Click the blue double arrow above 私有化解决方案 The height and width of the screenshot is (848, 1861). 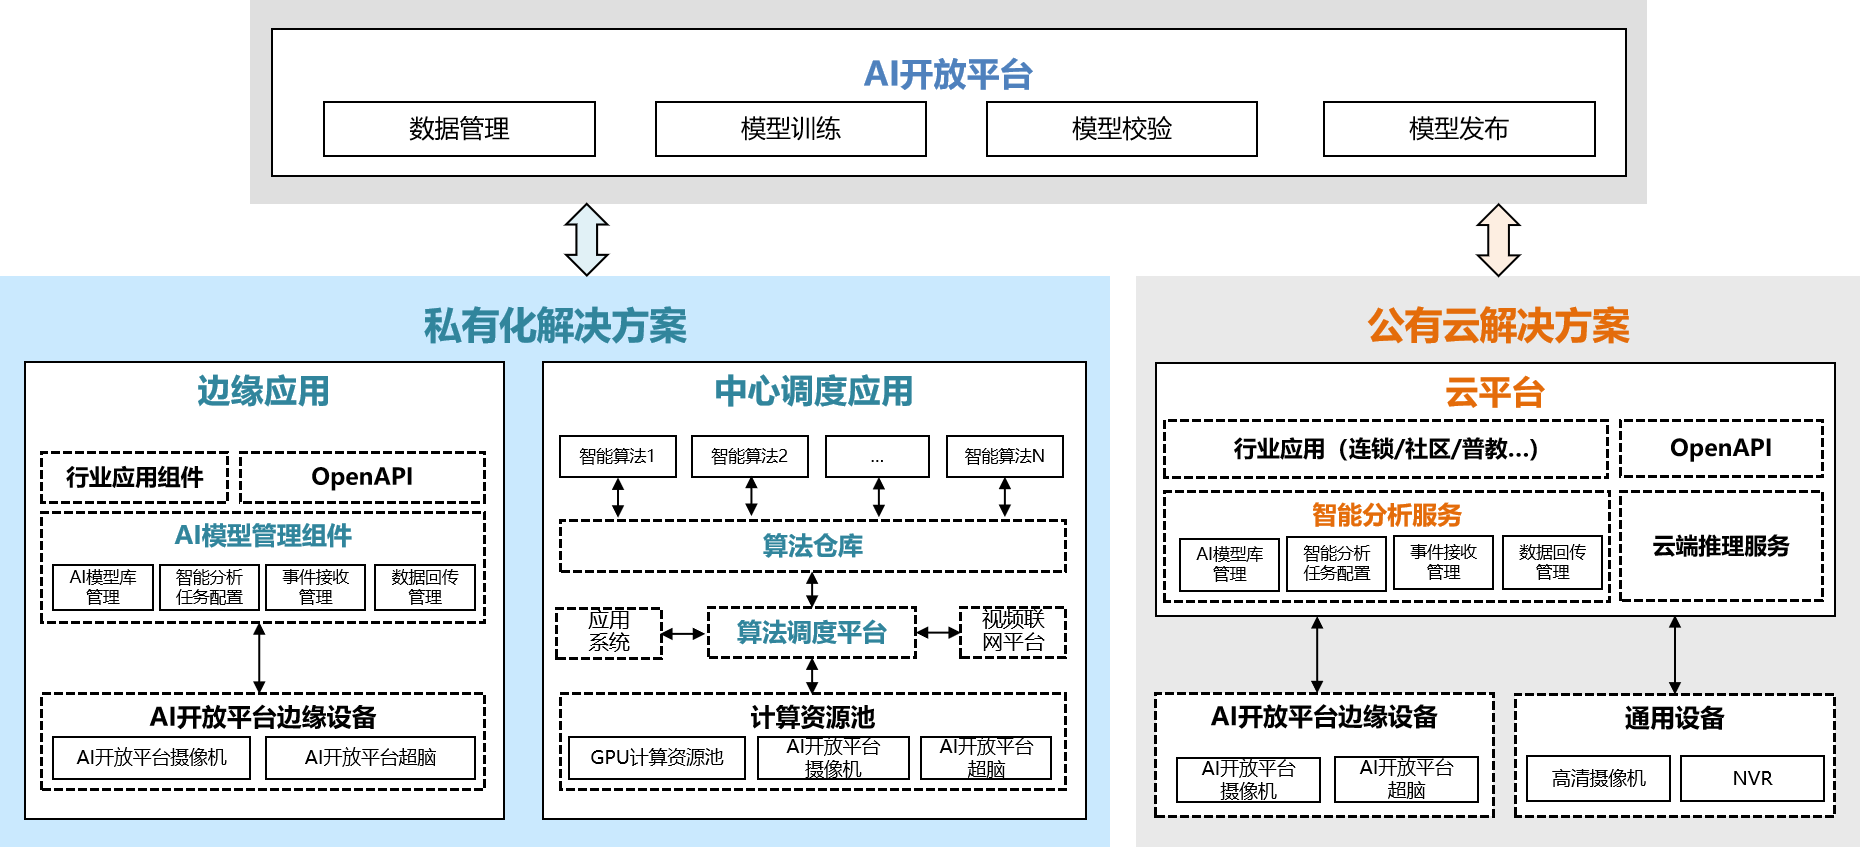click(x=587, y=240)
